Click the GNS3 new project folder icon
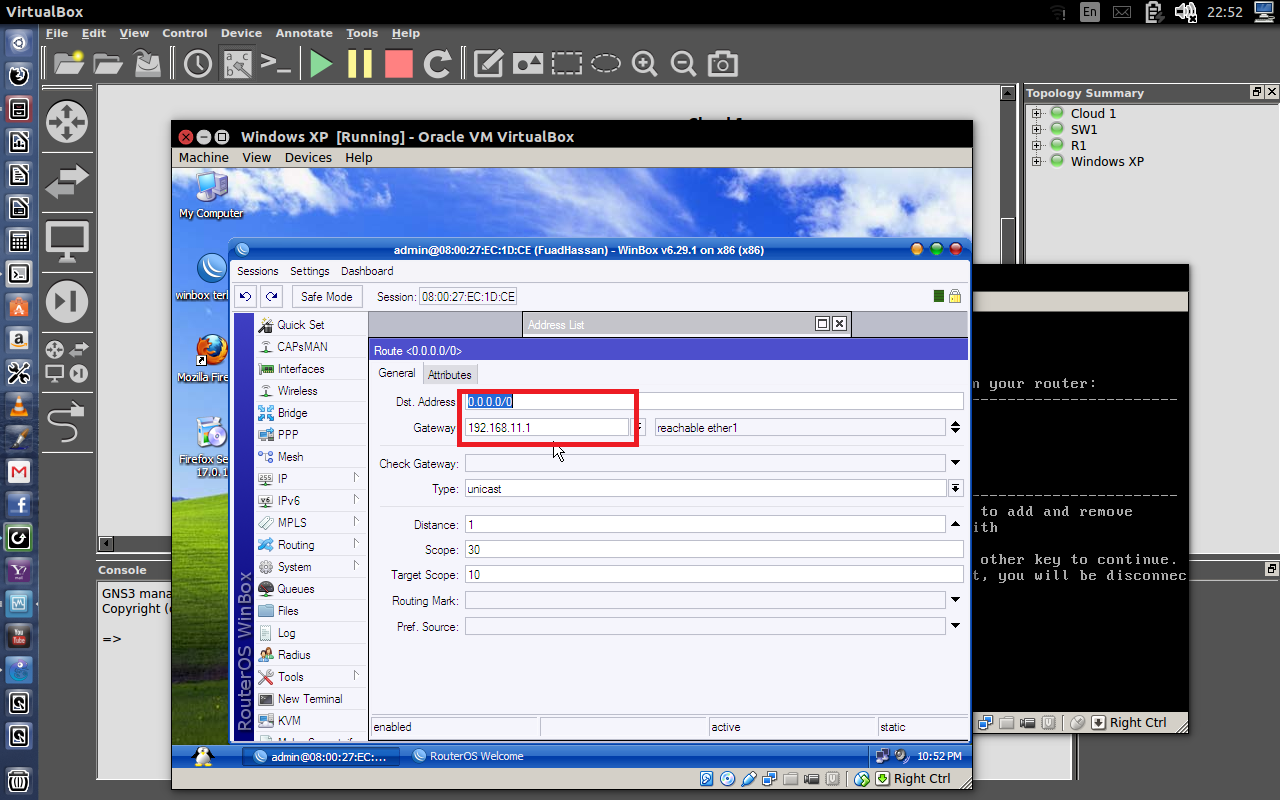The width and height of the screenshot is (1280, 800). coord(69,64)
